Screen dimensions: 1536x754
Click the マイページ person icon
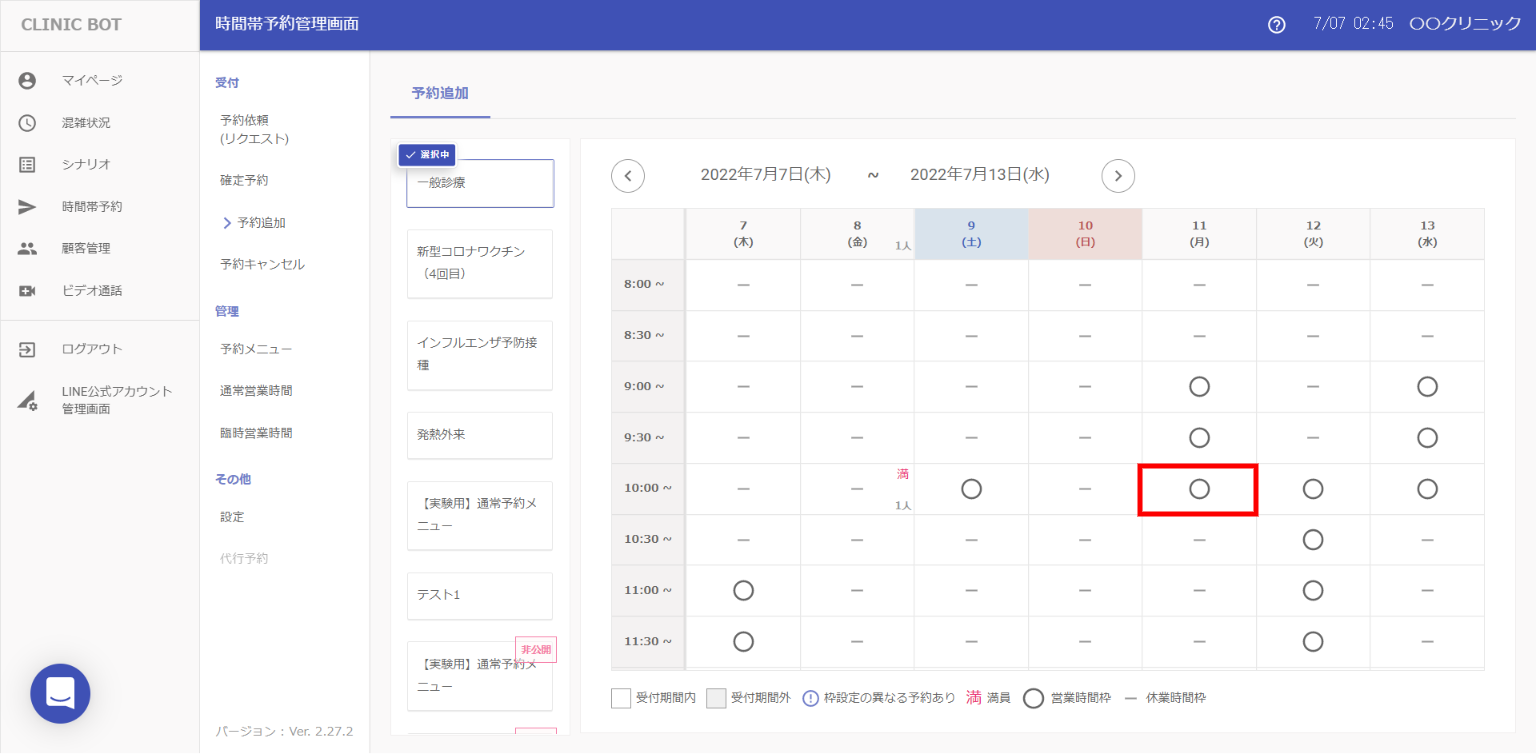tap(27, 81)
